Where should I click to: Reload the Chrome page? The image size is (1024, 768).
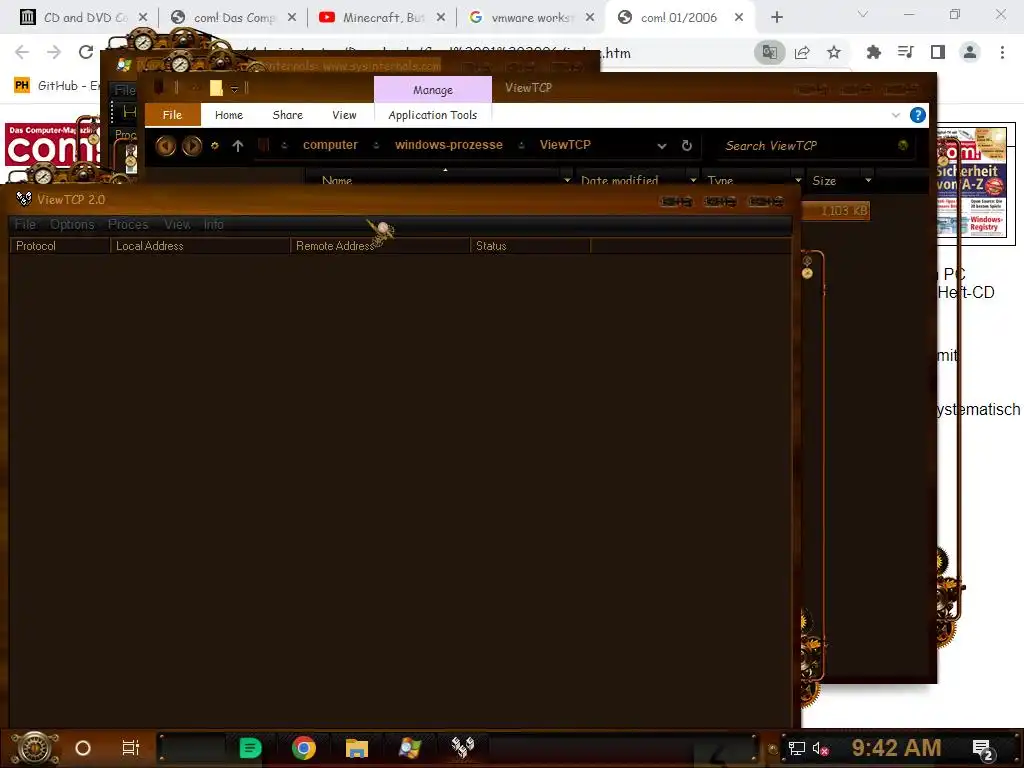pyautogui.click(x=86, y=52)
